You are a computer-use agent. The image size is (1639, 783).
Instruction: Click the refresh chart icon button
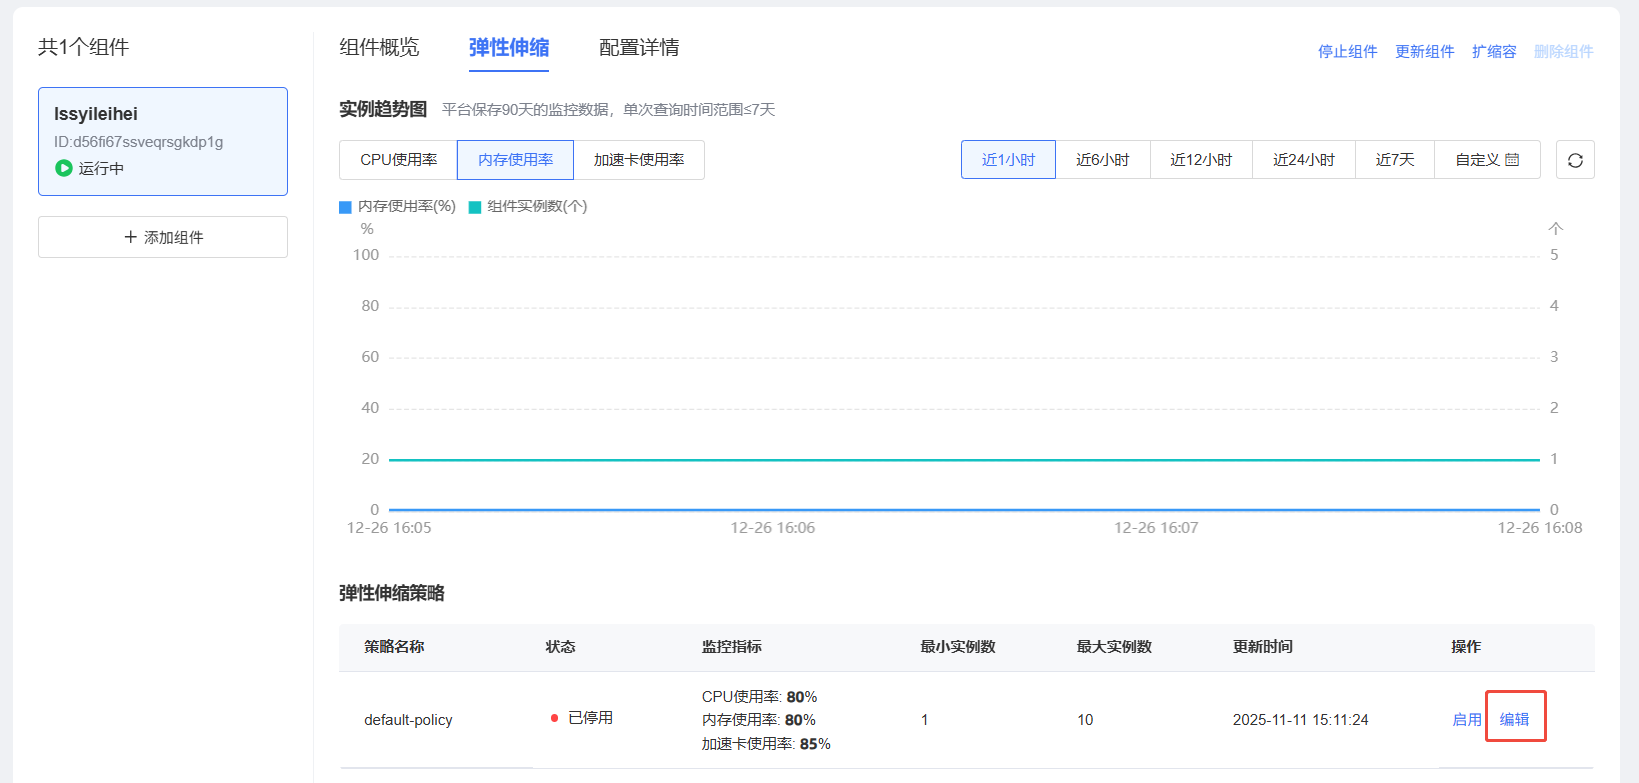1575,160
